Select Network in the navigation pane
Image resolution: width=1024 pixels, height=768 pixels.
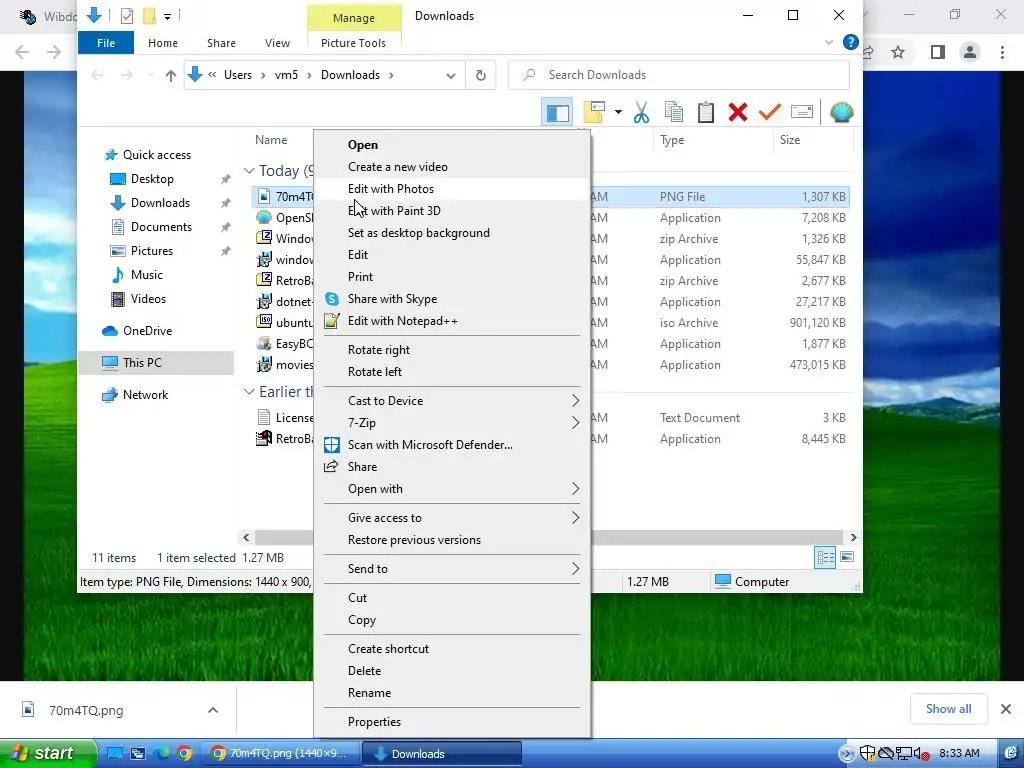(x=145, y=394)
